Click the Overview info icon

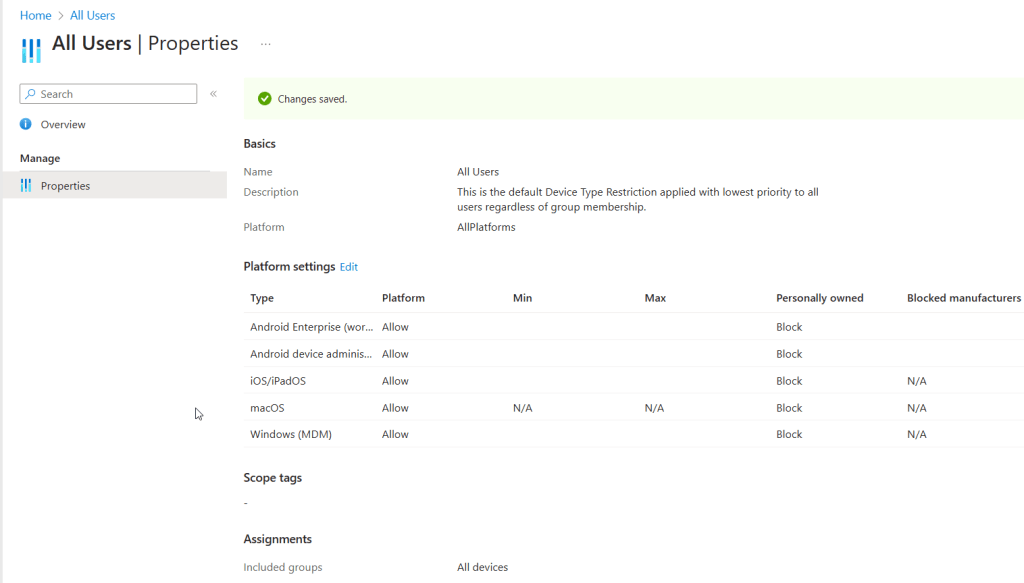point(26,124)
